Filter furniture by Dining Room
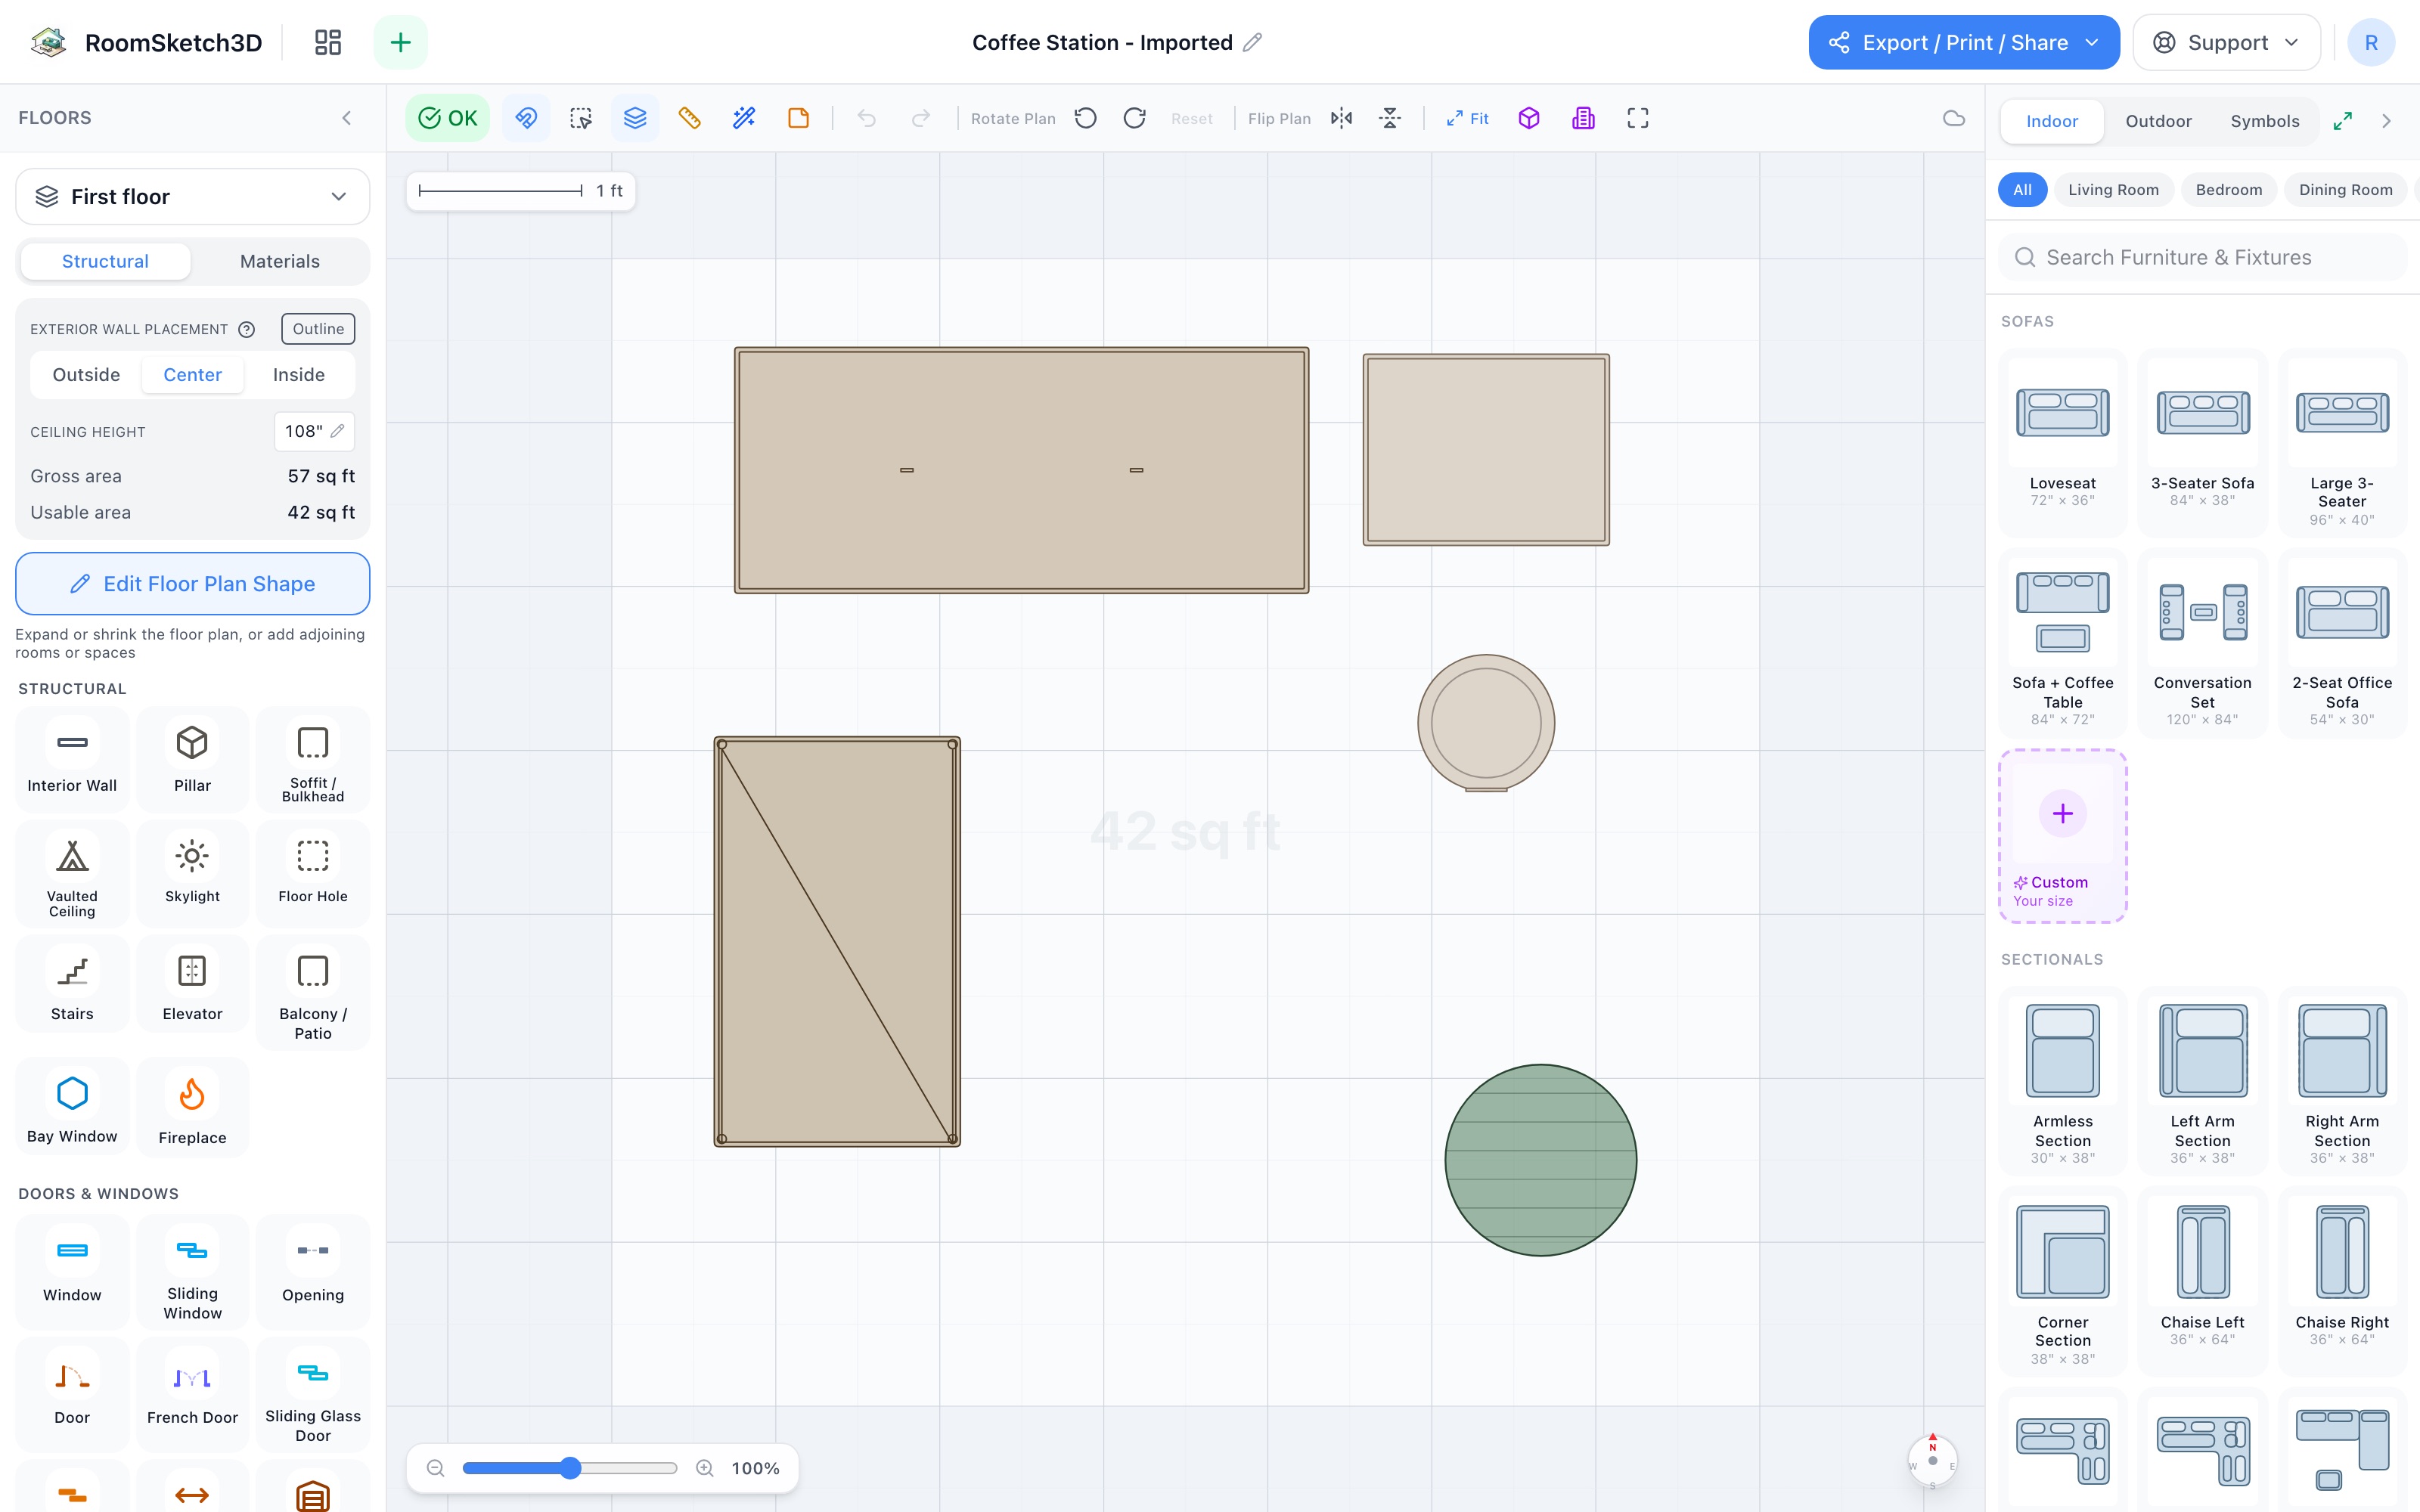This screenshot has height=1512, width=2420. (2345, 190)
